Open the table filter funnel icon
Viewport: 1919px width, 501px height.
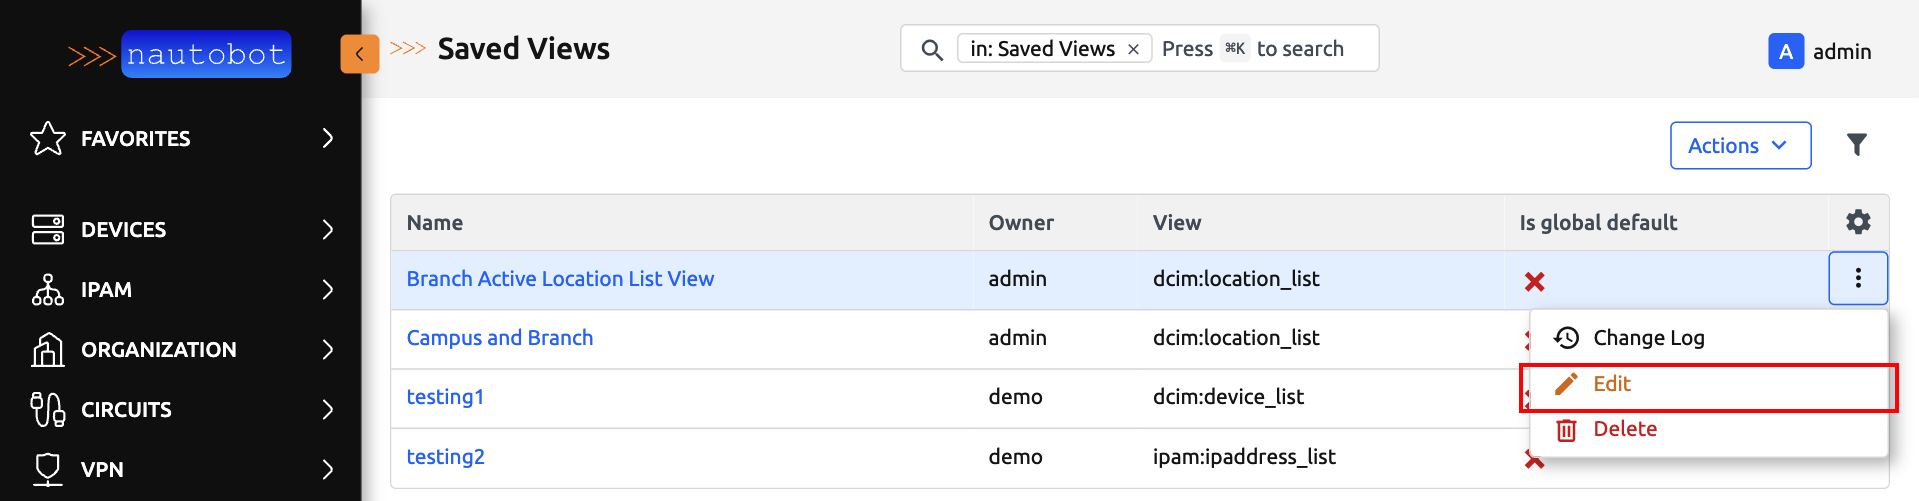pyautogui.click(x=1856, y=146)
